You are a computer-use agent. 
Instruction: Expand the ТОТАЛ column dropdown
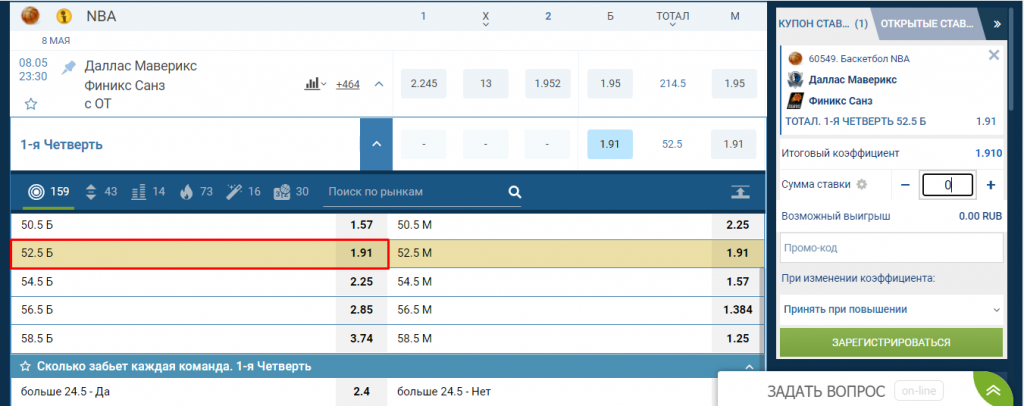pos(672,28)
